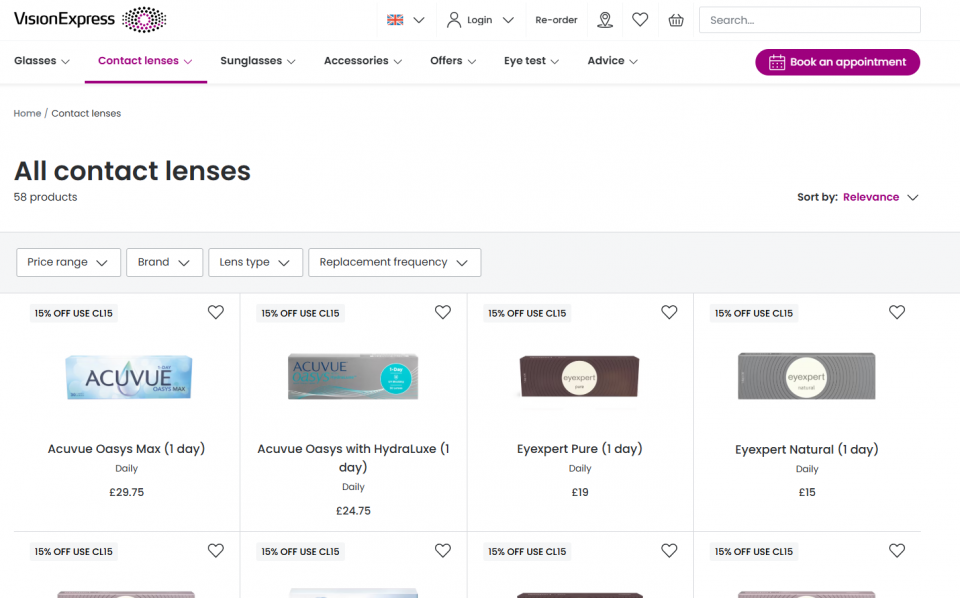Go to Home breadcrumb link

tap(27, 113)
